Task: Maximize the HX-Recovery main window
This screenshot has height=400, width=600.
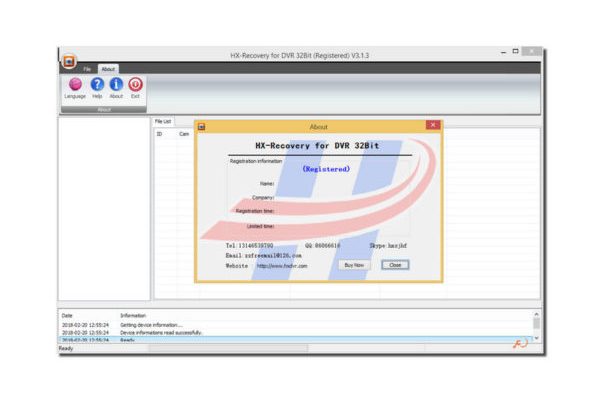Action: (x=516, y=51)
